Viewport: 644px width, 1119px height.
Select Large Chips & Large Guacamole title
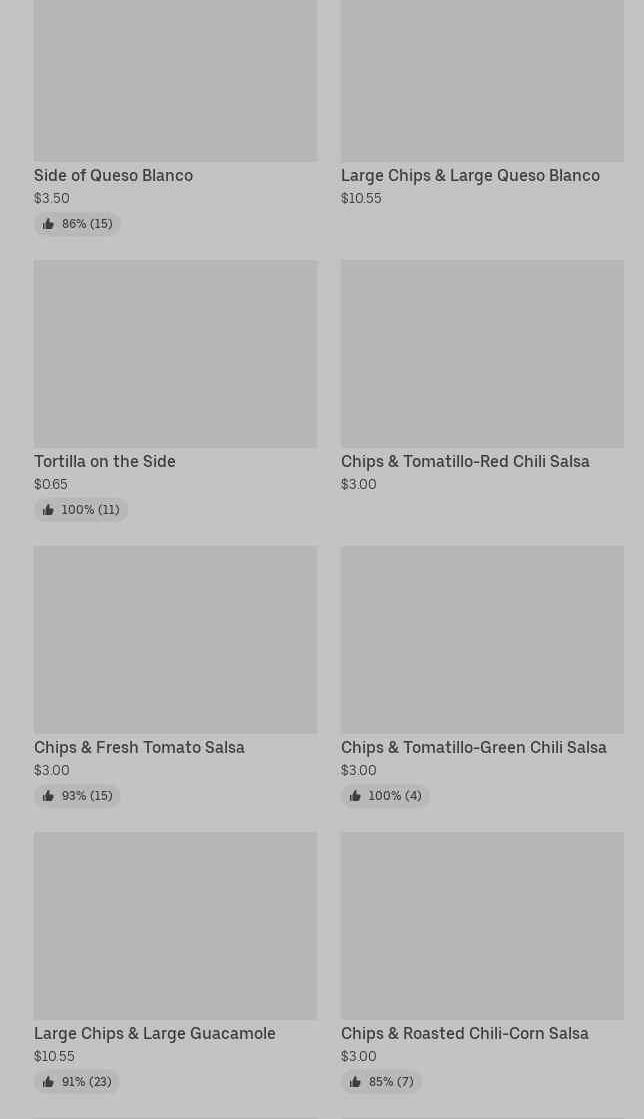[154, 1034]
